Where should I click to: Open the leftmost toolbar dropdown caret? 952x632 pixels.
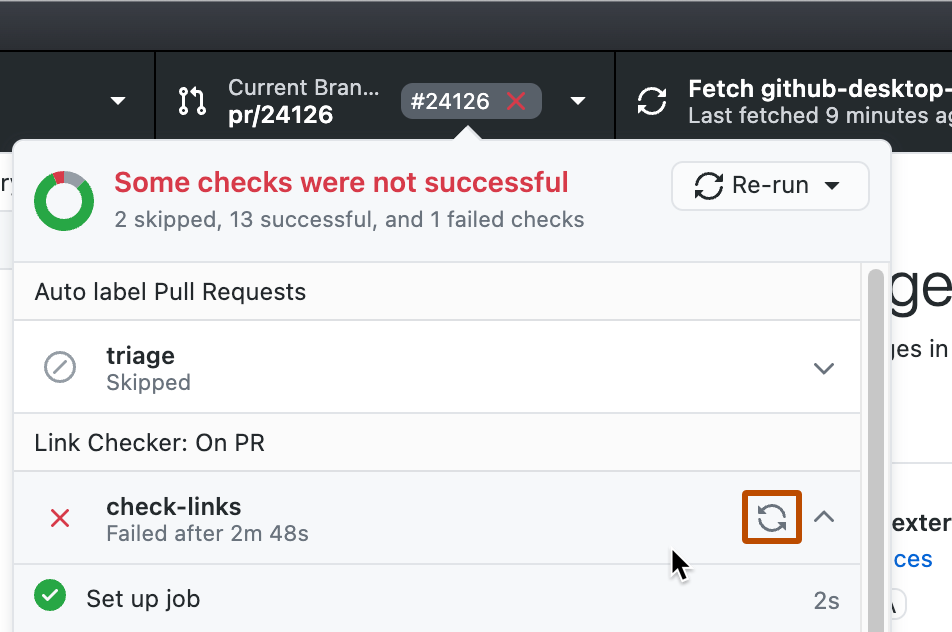[x=117, y=100]
